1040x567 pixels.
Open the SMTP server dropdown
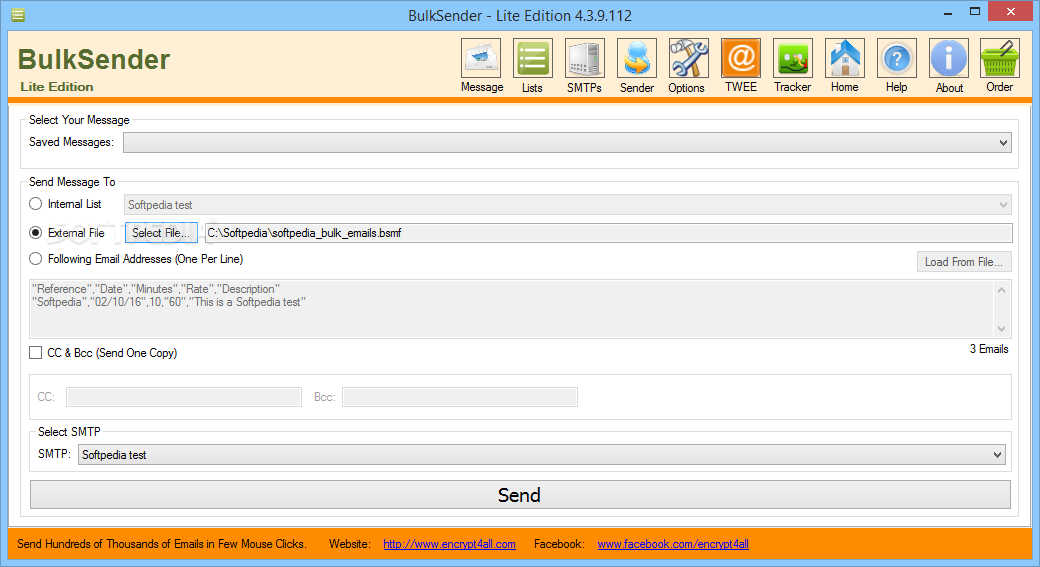(x=542, y=455)
